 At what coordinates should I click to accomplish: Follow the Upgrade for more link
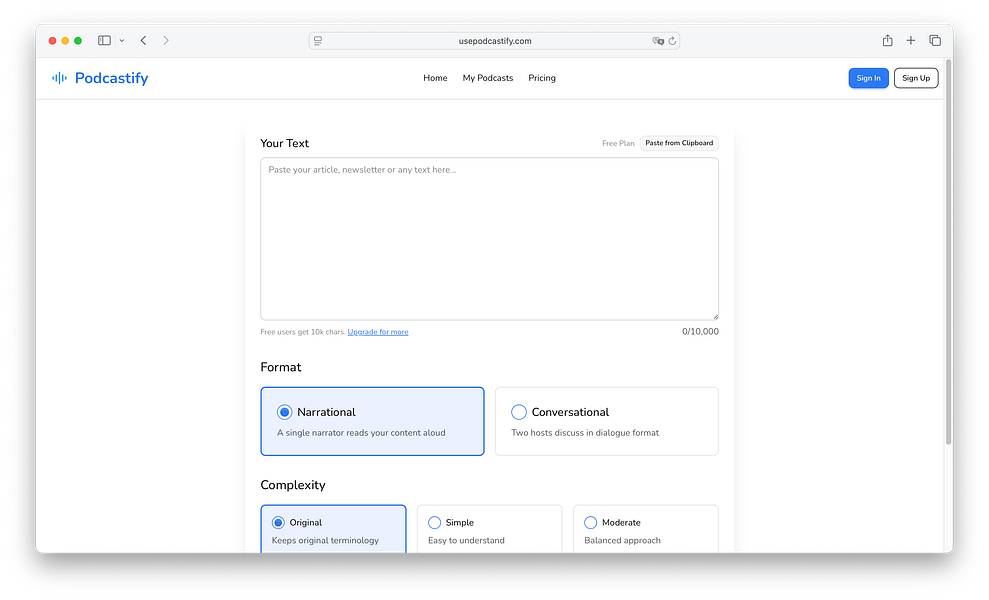point(378,332)
